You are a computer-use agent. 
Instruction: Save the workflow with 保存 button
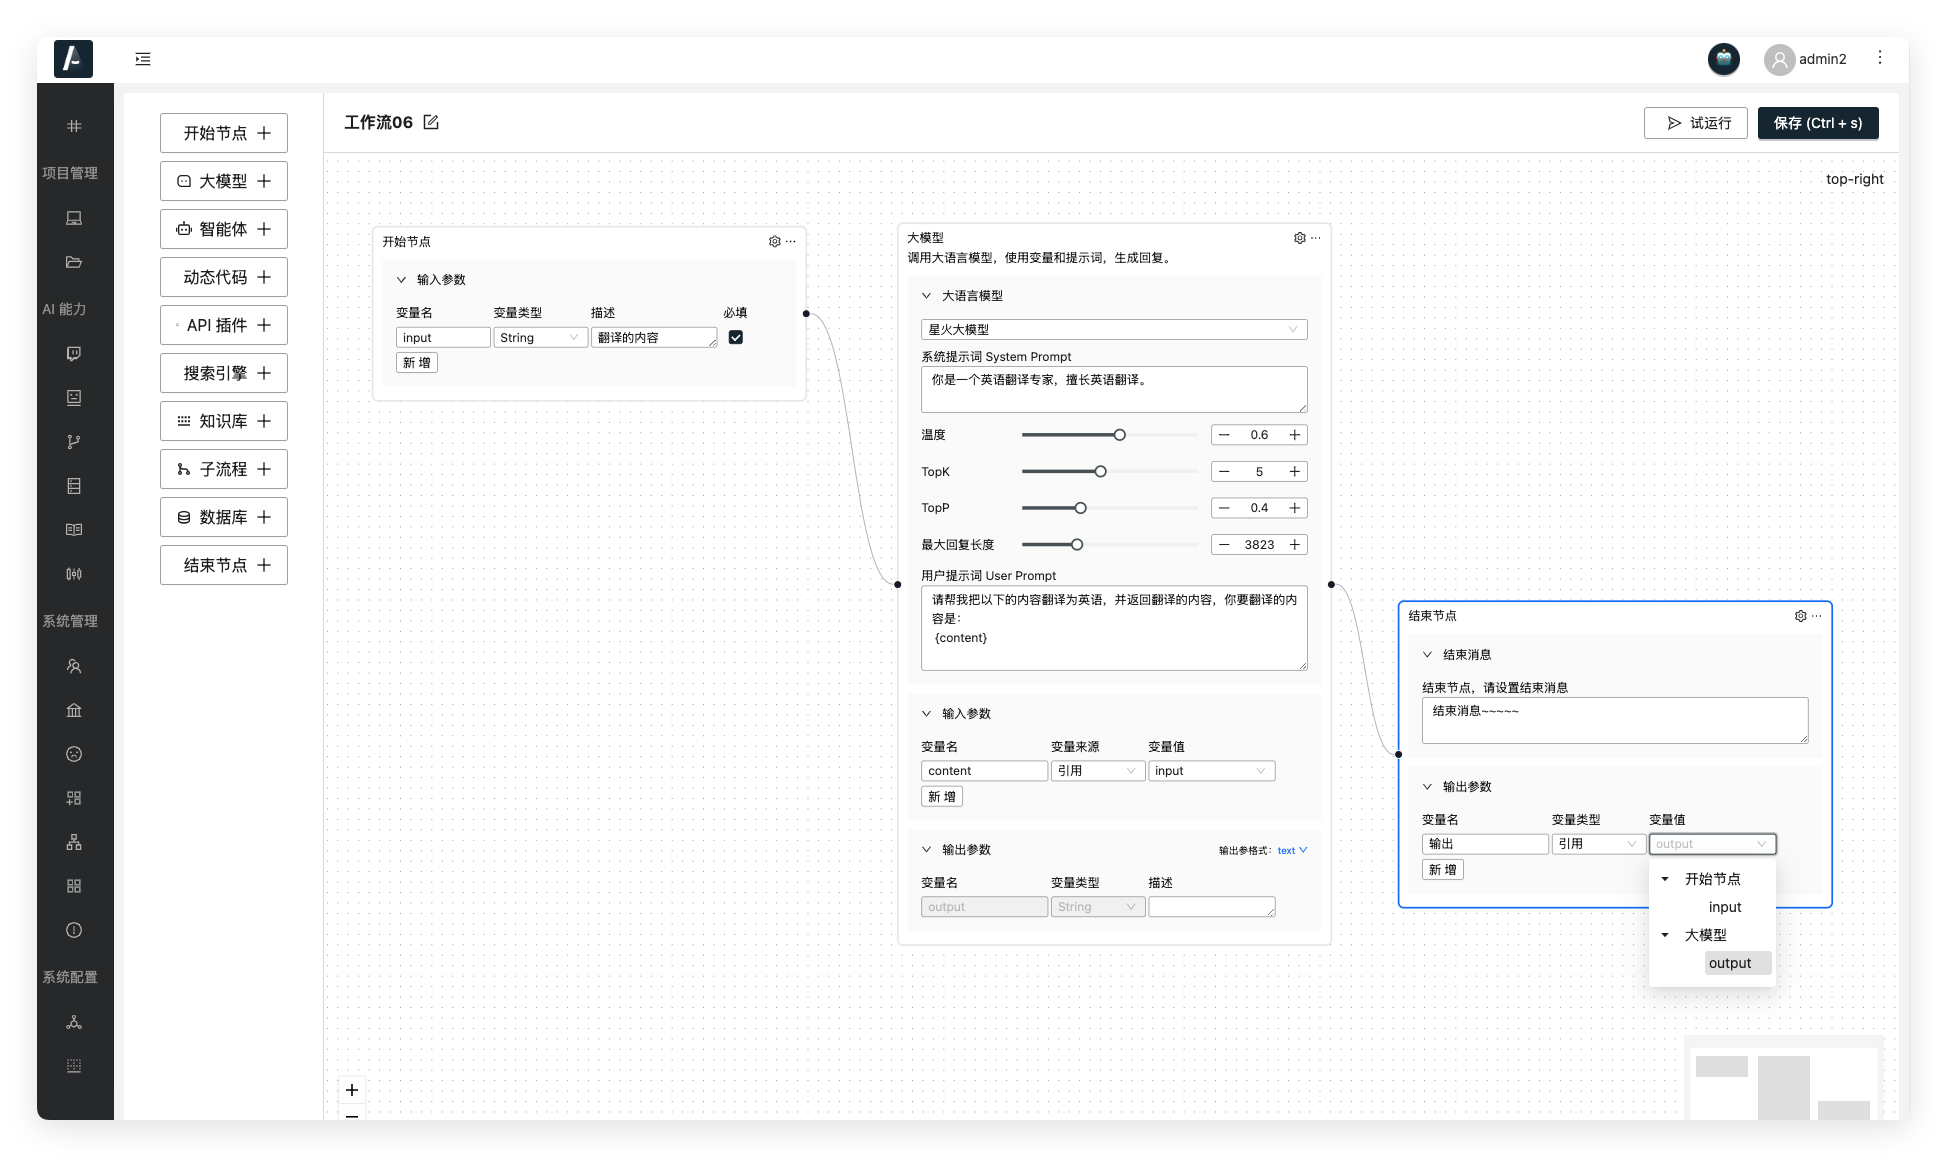point(1818,123)
